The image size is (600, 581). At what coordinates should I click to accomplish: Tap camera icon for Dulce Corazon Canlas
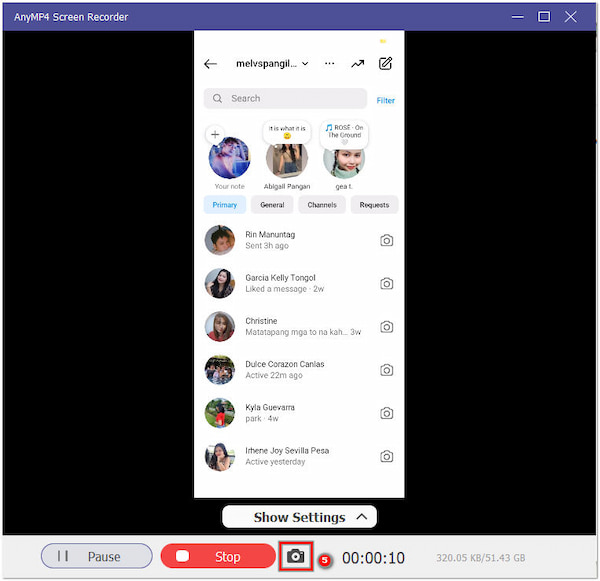click(x=386, y=370)
